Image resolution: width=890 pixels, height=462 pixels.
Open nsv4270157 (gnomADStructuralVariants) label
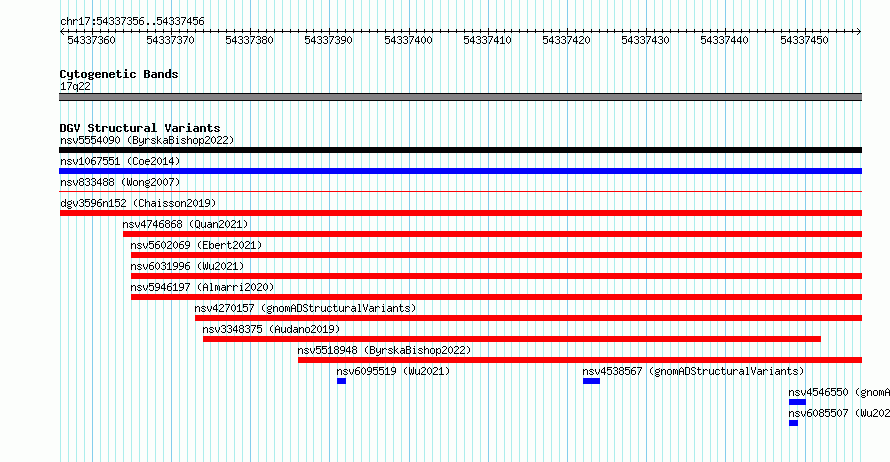[x=305, y=308]
